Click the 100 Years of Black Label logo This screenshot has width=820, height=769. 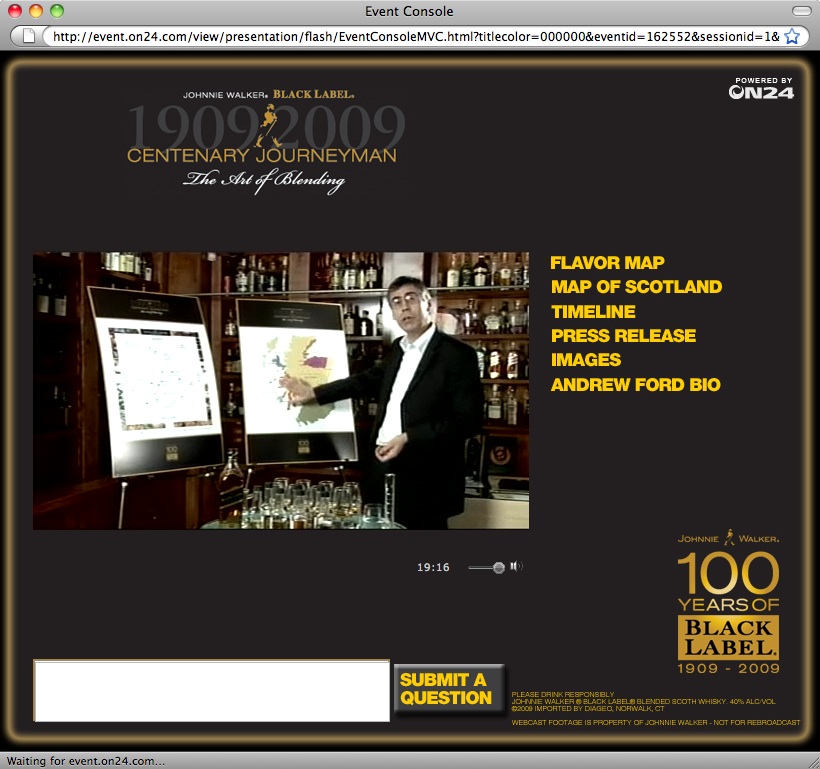click(728, 602)
